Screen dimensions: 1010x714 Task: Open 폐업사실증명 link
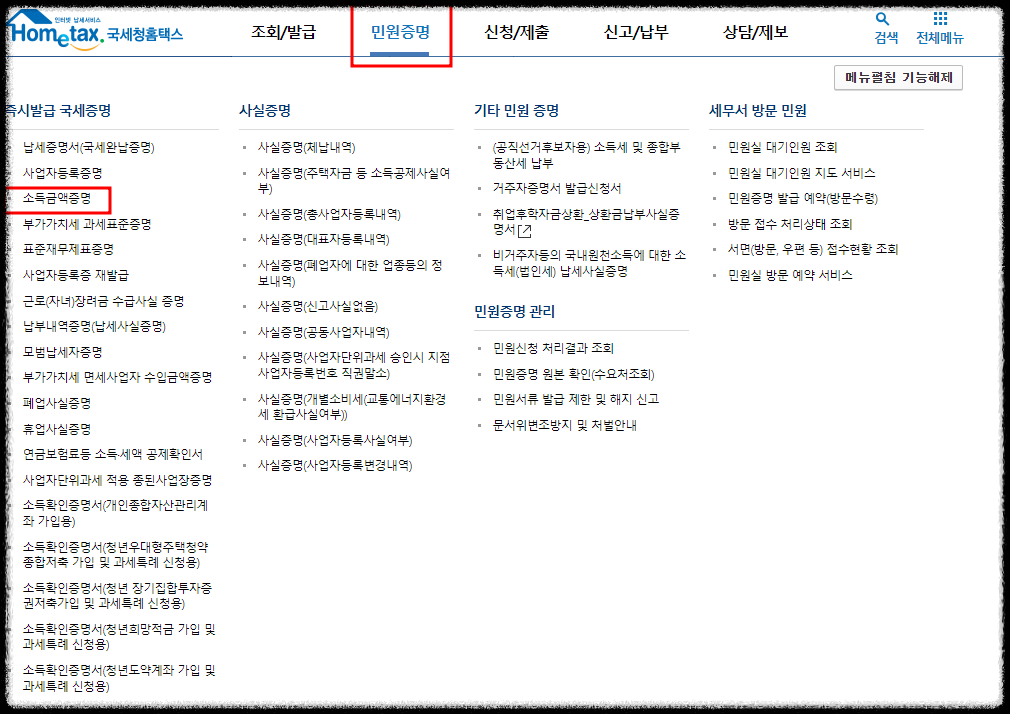point(55,404)
